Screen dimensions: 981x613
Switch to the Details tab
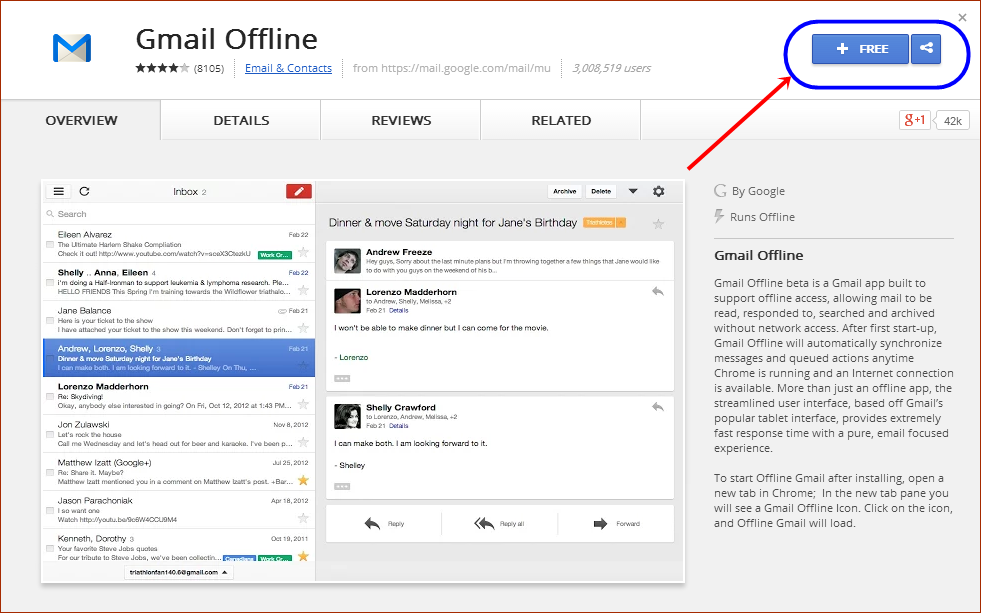(x=241, y=120)
